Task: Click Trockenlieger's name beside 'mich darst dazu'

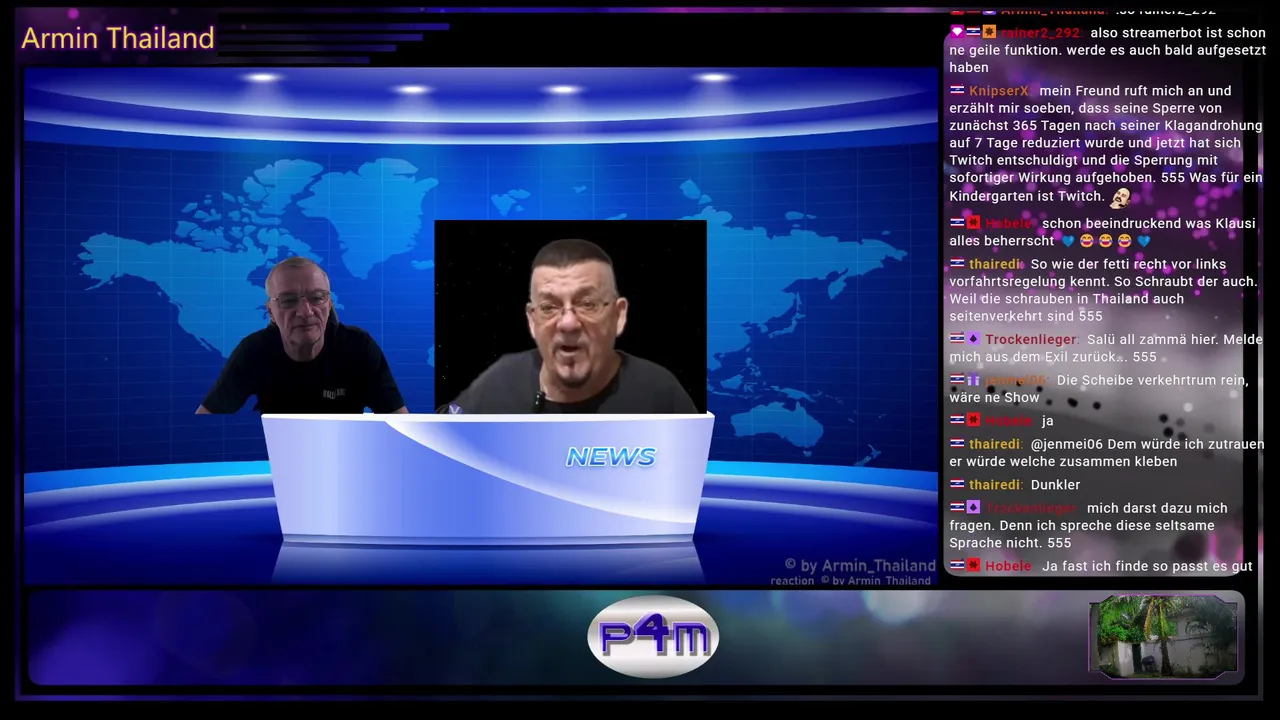Action: 1031,509
